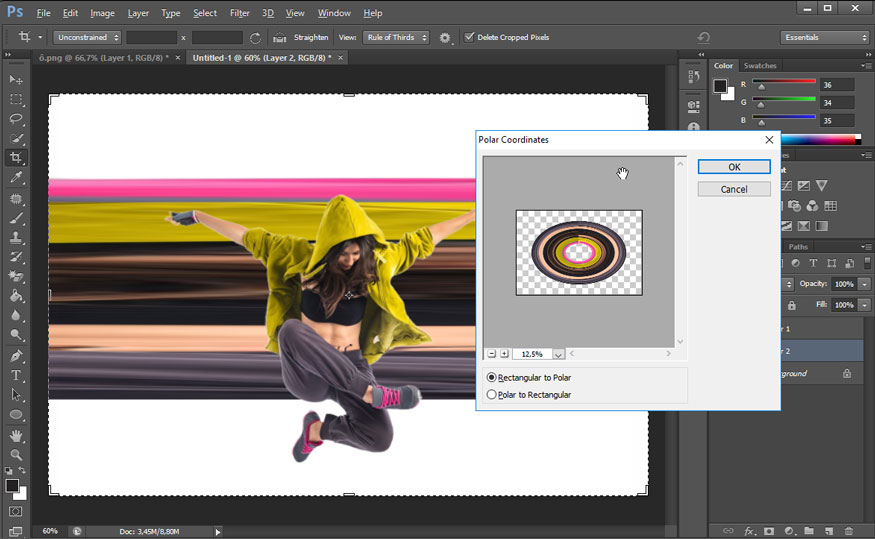This screenshot has height=539, width=875.
Task: Select Rectangular to Polar option
Action: [491, 378]
